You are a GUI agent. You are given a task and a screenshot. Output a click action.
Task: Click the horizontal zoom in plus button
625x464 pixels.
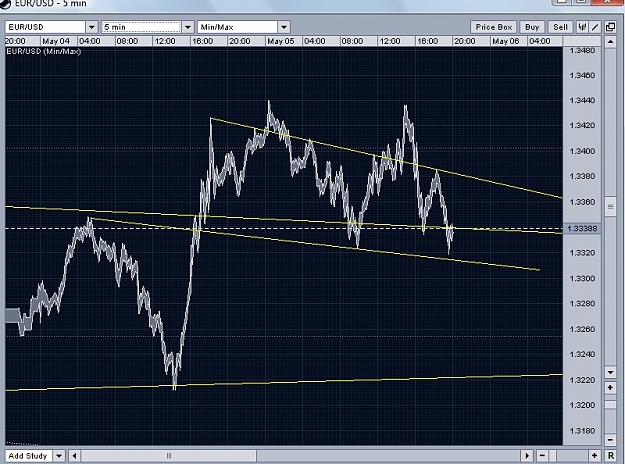595,456
